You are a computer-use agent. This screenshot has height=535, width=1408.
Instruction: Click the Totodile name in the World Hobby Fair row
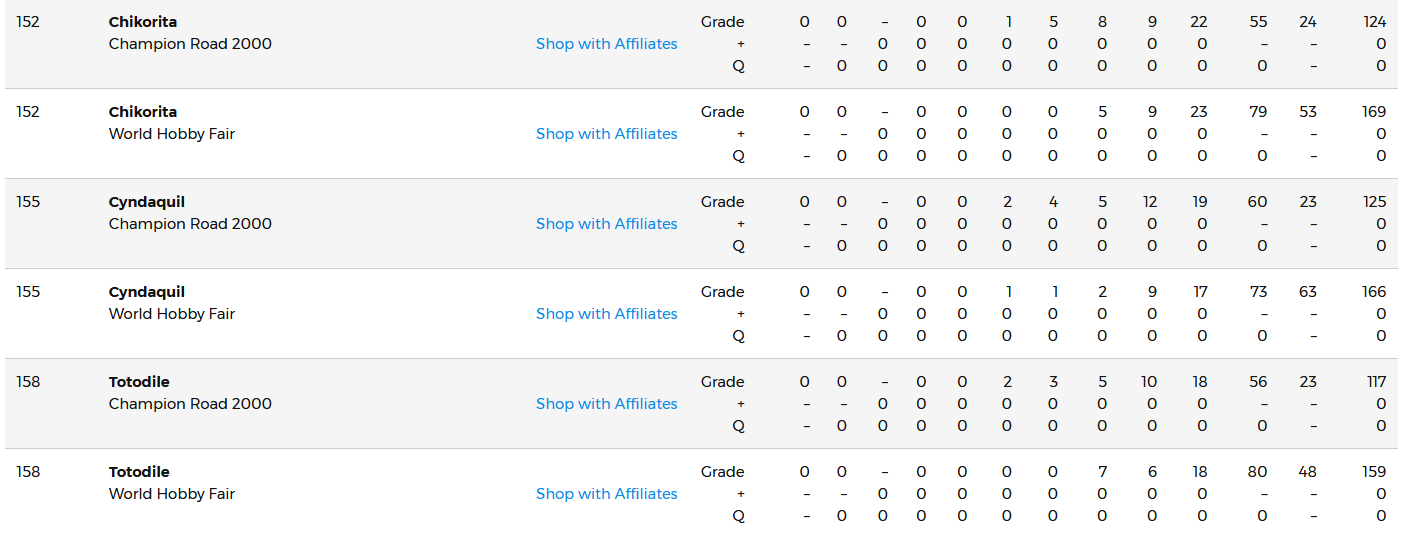click(139, 472)
